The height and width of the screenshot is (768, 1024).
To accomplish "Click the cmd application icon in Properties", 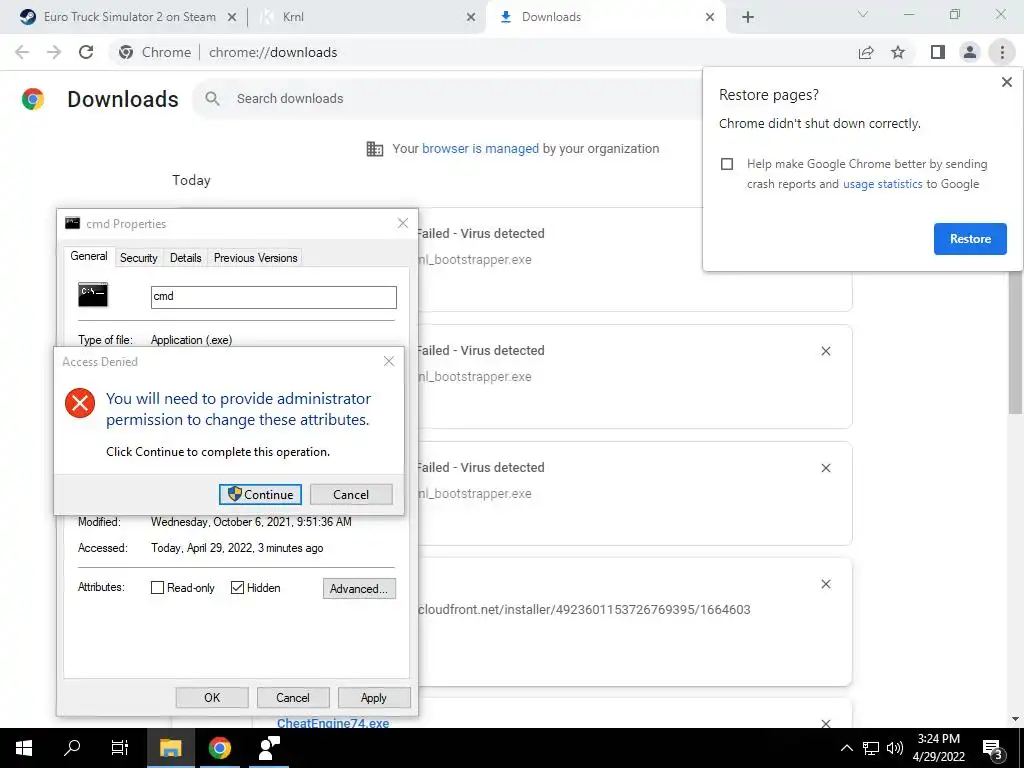I will pyautogui.click(x=93, y=295).
